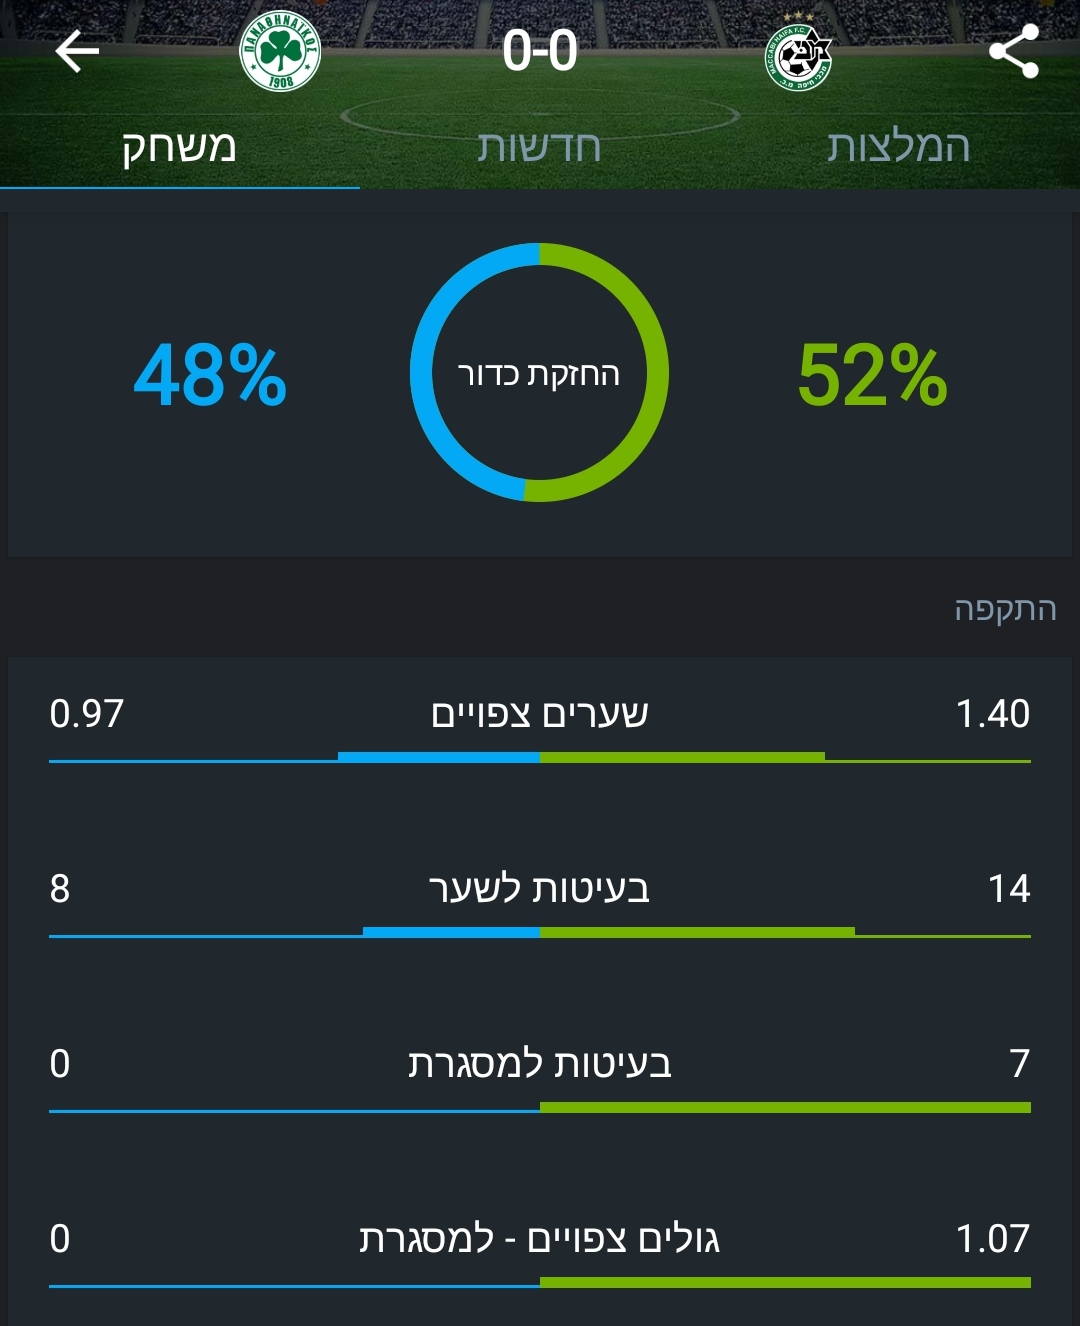Screen dimensions: 1080x1326
Task: Open the Panathinaikos shamrock team logo
Action: [281, 52]
